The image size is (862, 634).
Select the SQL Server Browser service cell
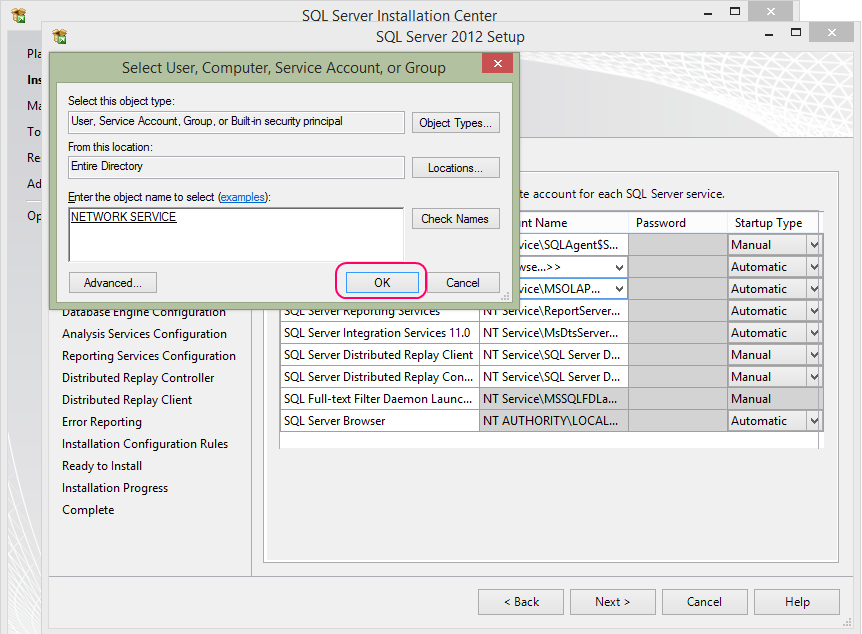pos(379,421)
